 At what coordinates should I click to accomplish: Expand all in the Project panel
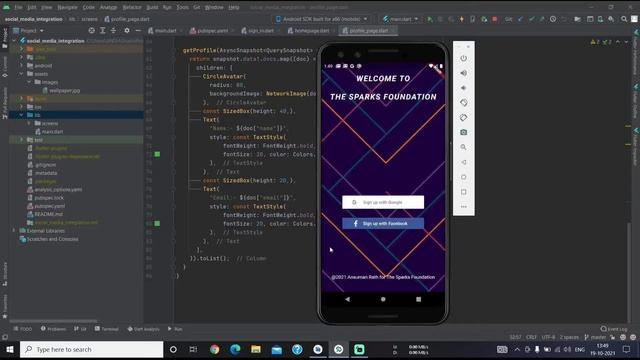102,31
